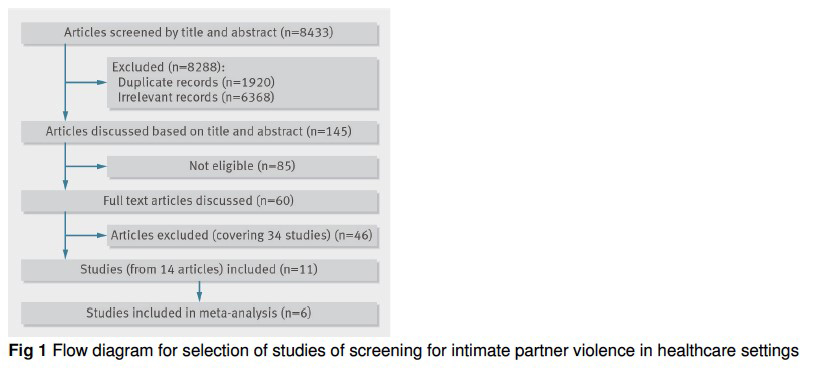Select 'Full text articles discussed (n=60)' box
The image size is (815, 374).
[199, 201]
